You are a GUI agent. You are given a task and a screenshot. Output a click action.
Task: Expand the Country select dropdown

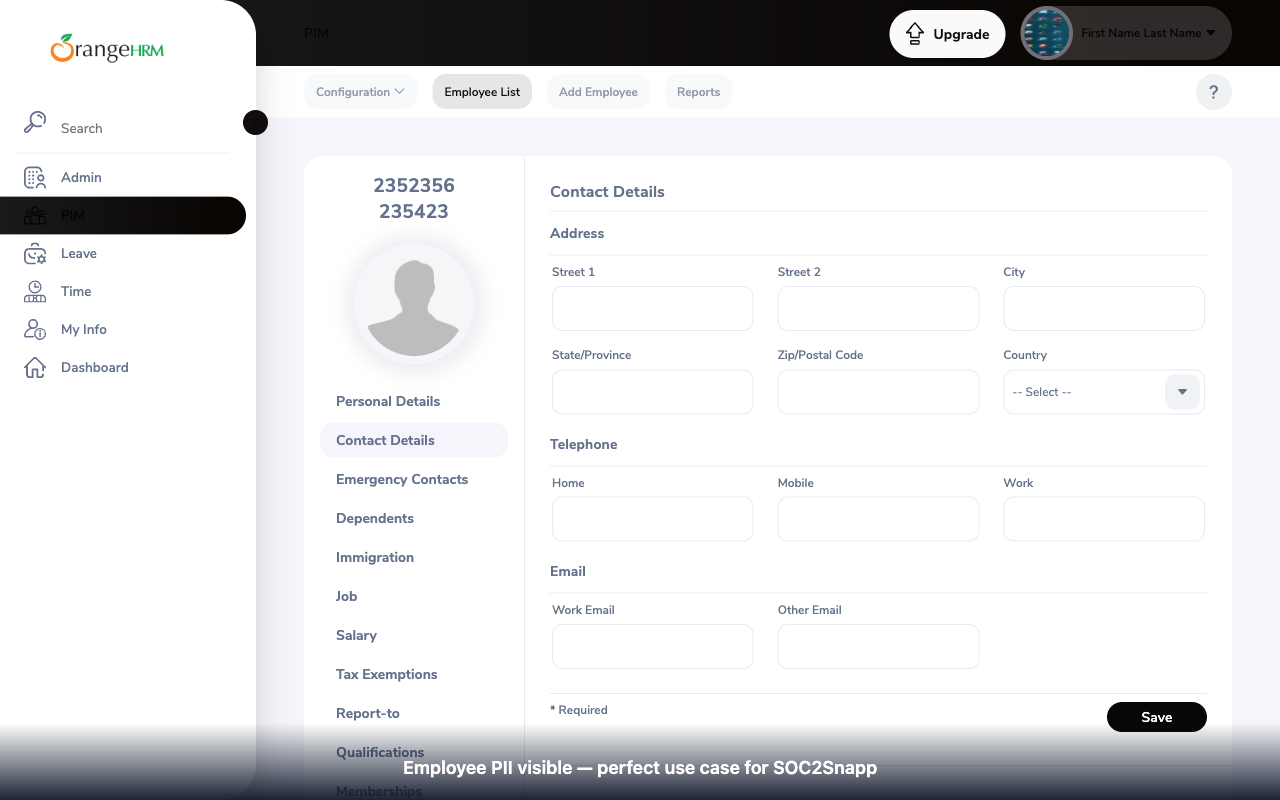point(1182,392)
